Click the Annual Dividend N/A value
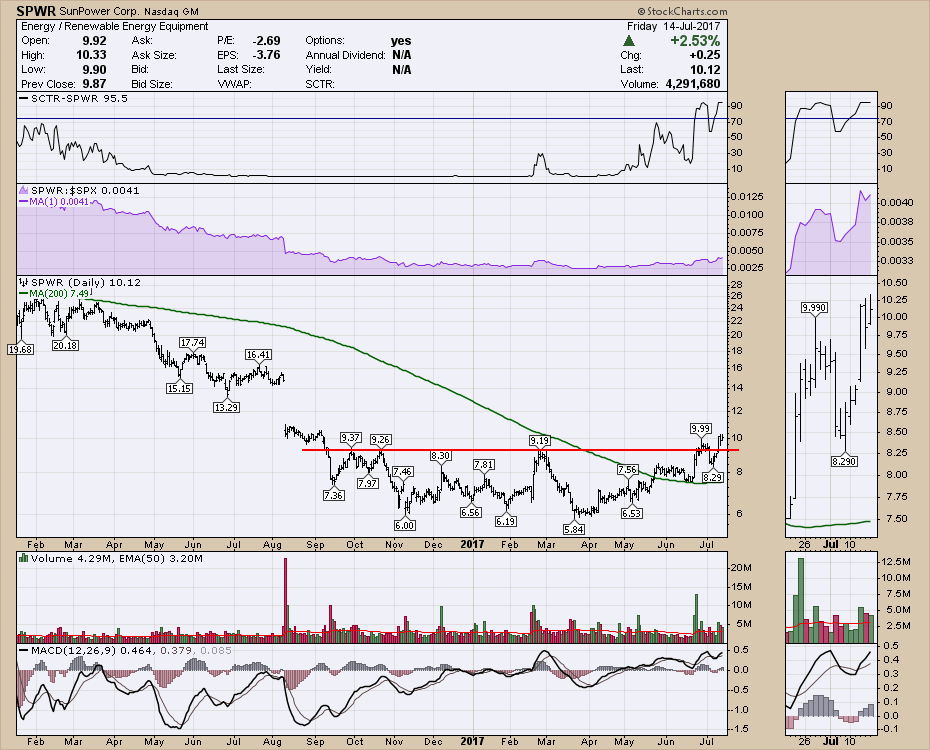 (x=402, y=55)
